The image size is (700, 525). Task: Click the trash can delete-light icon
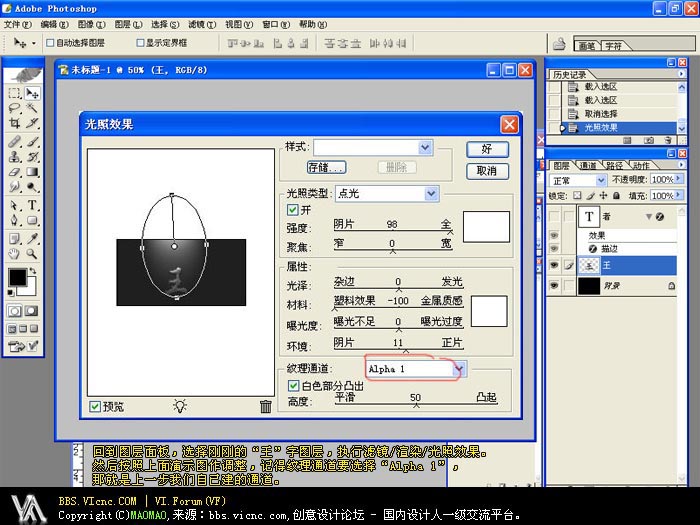[x=265, y=406]
